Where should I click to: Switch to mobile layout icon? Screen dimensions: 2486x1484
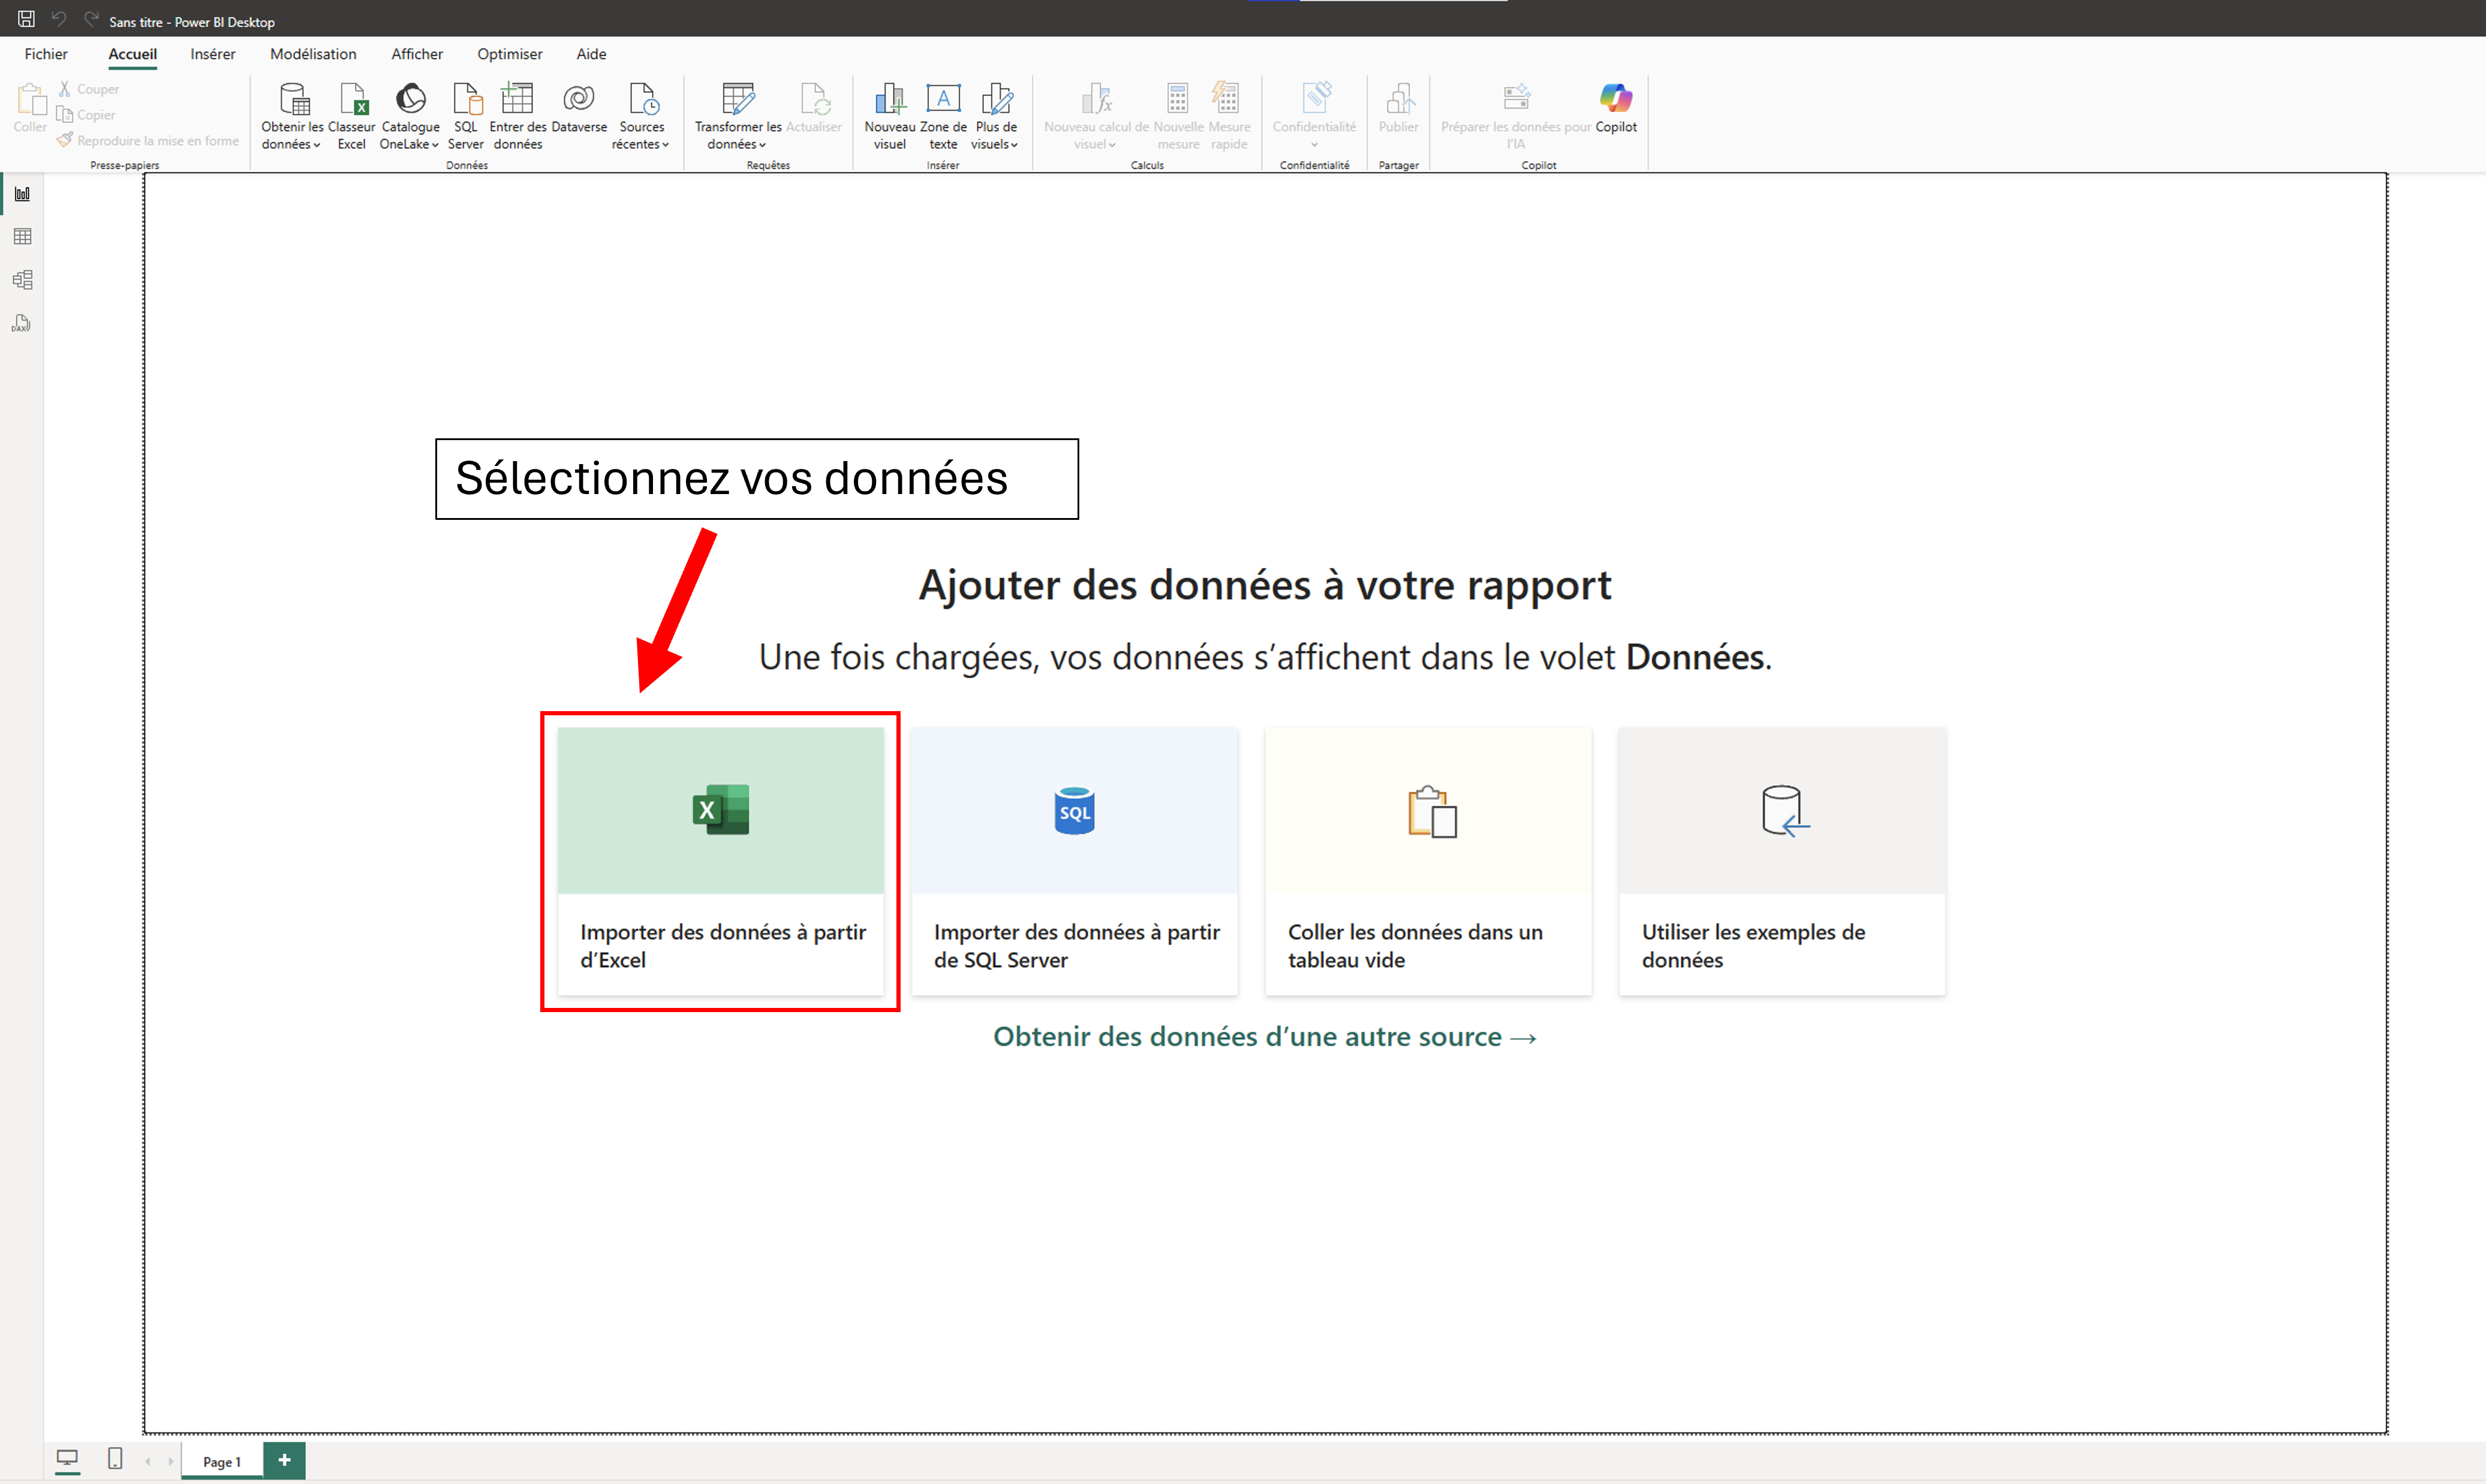coord(115,1459)
